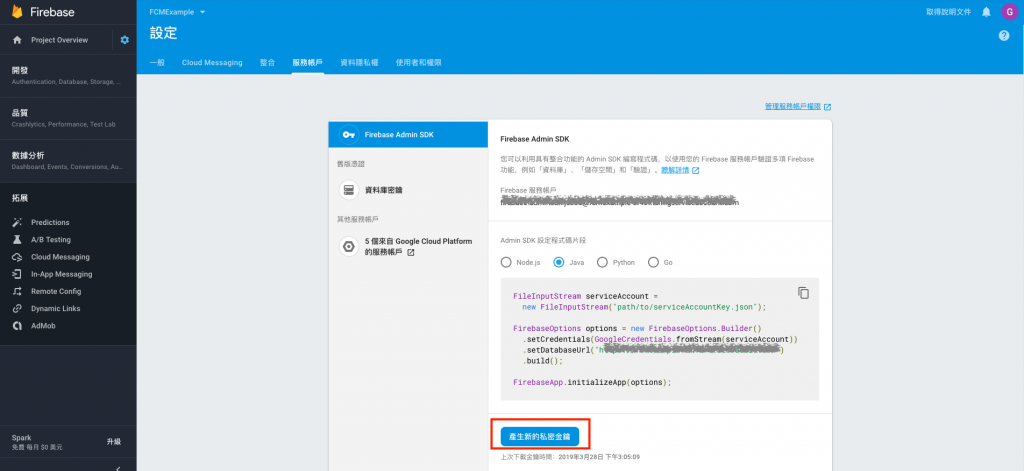
Task: Open the notifications bell
Action: (986, 12)
